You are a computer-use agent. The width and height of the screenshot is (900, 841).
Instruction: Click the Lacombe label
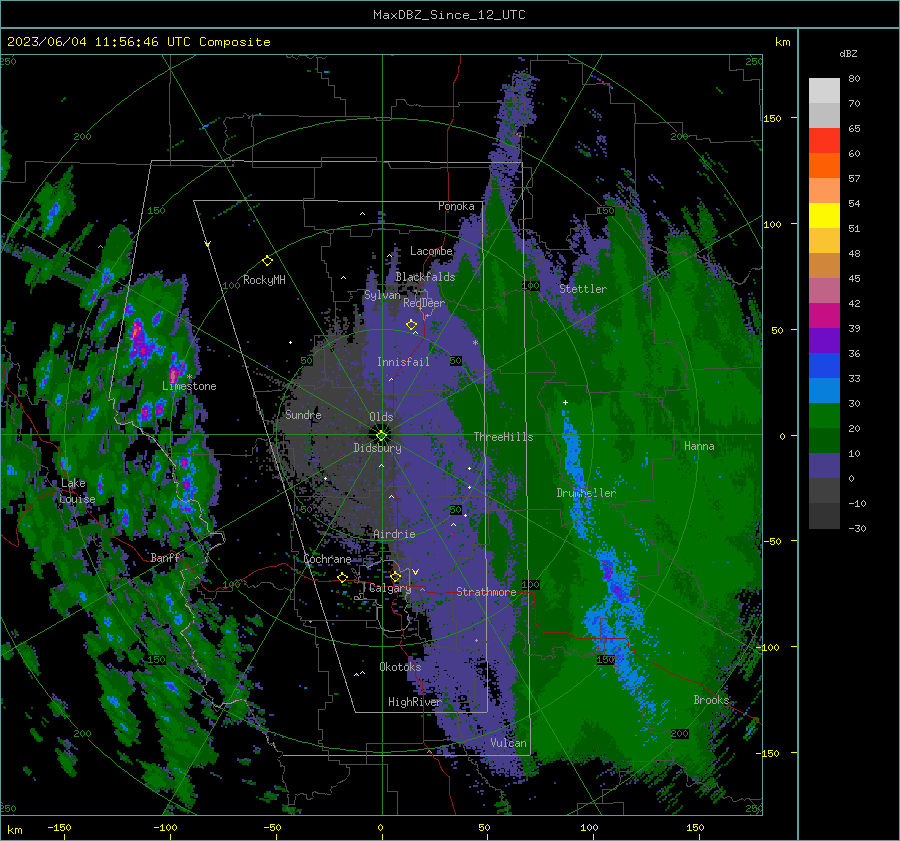431,251
